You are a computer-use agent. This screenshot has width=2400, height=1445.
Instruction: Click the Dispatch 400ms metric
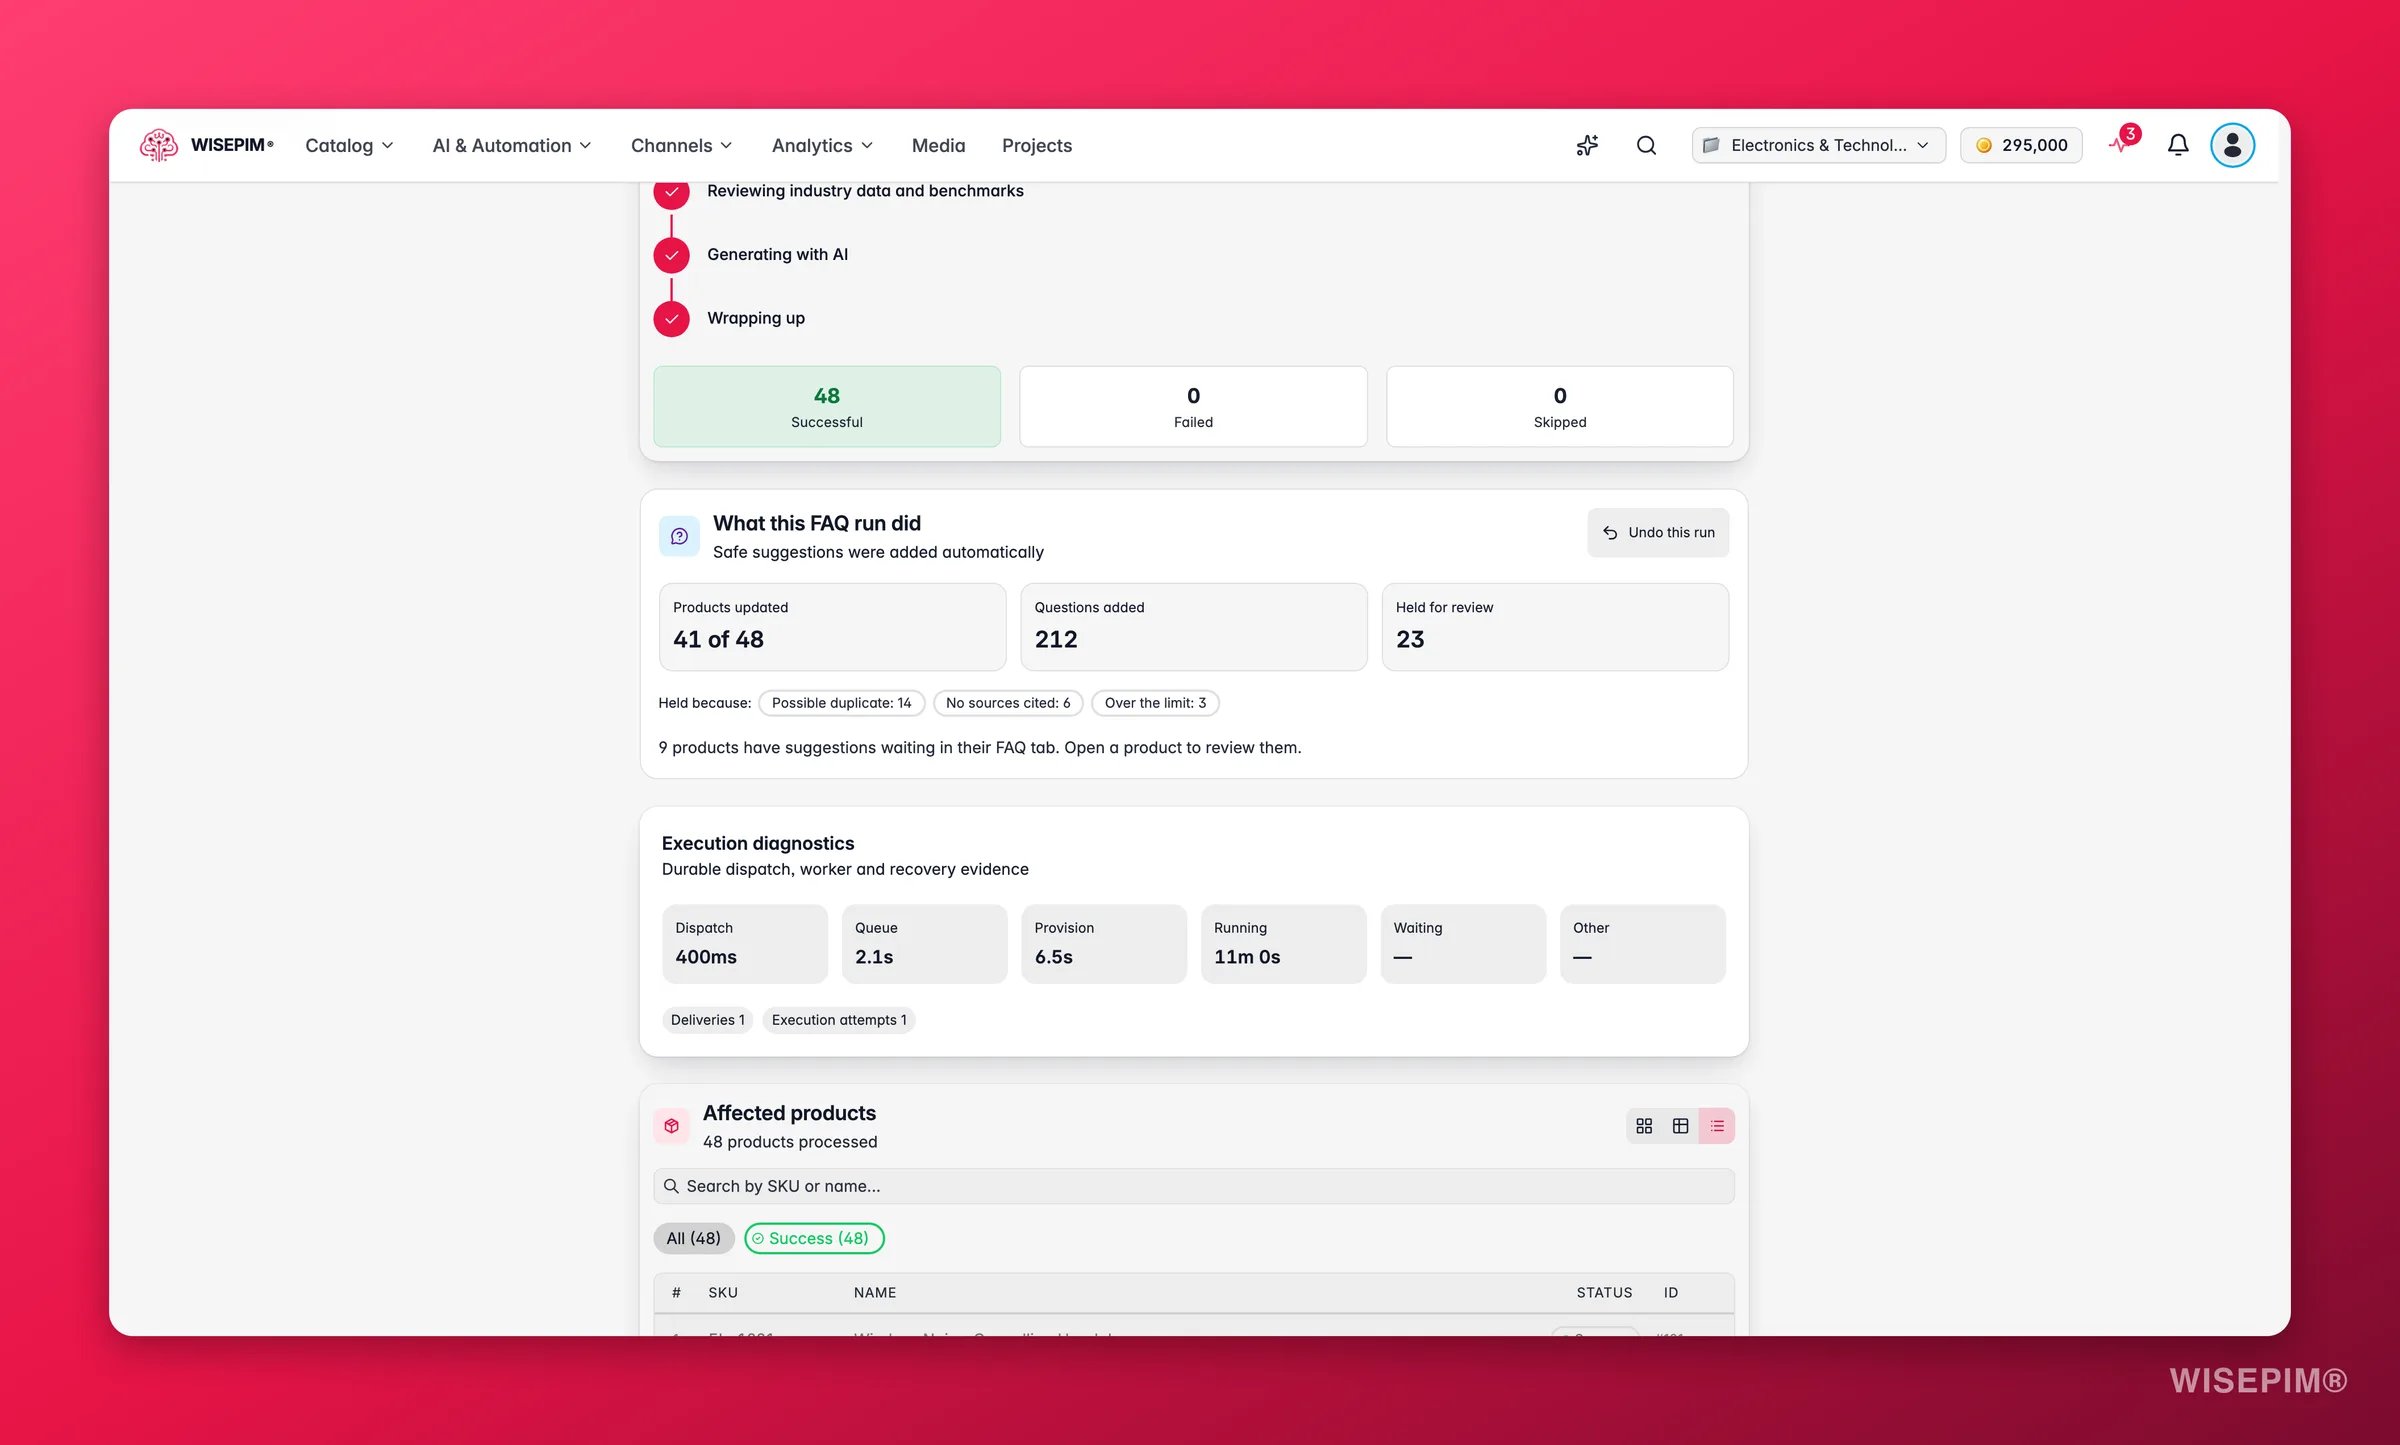(745, 944)
